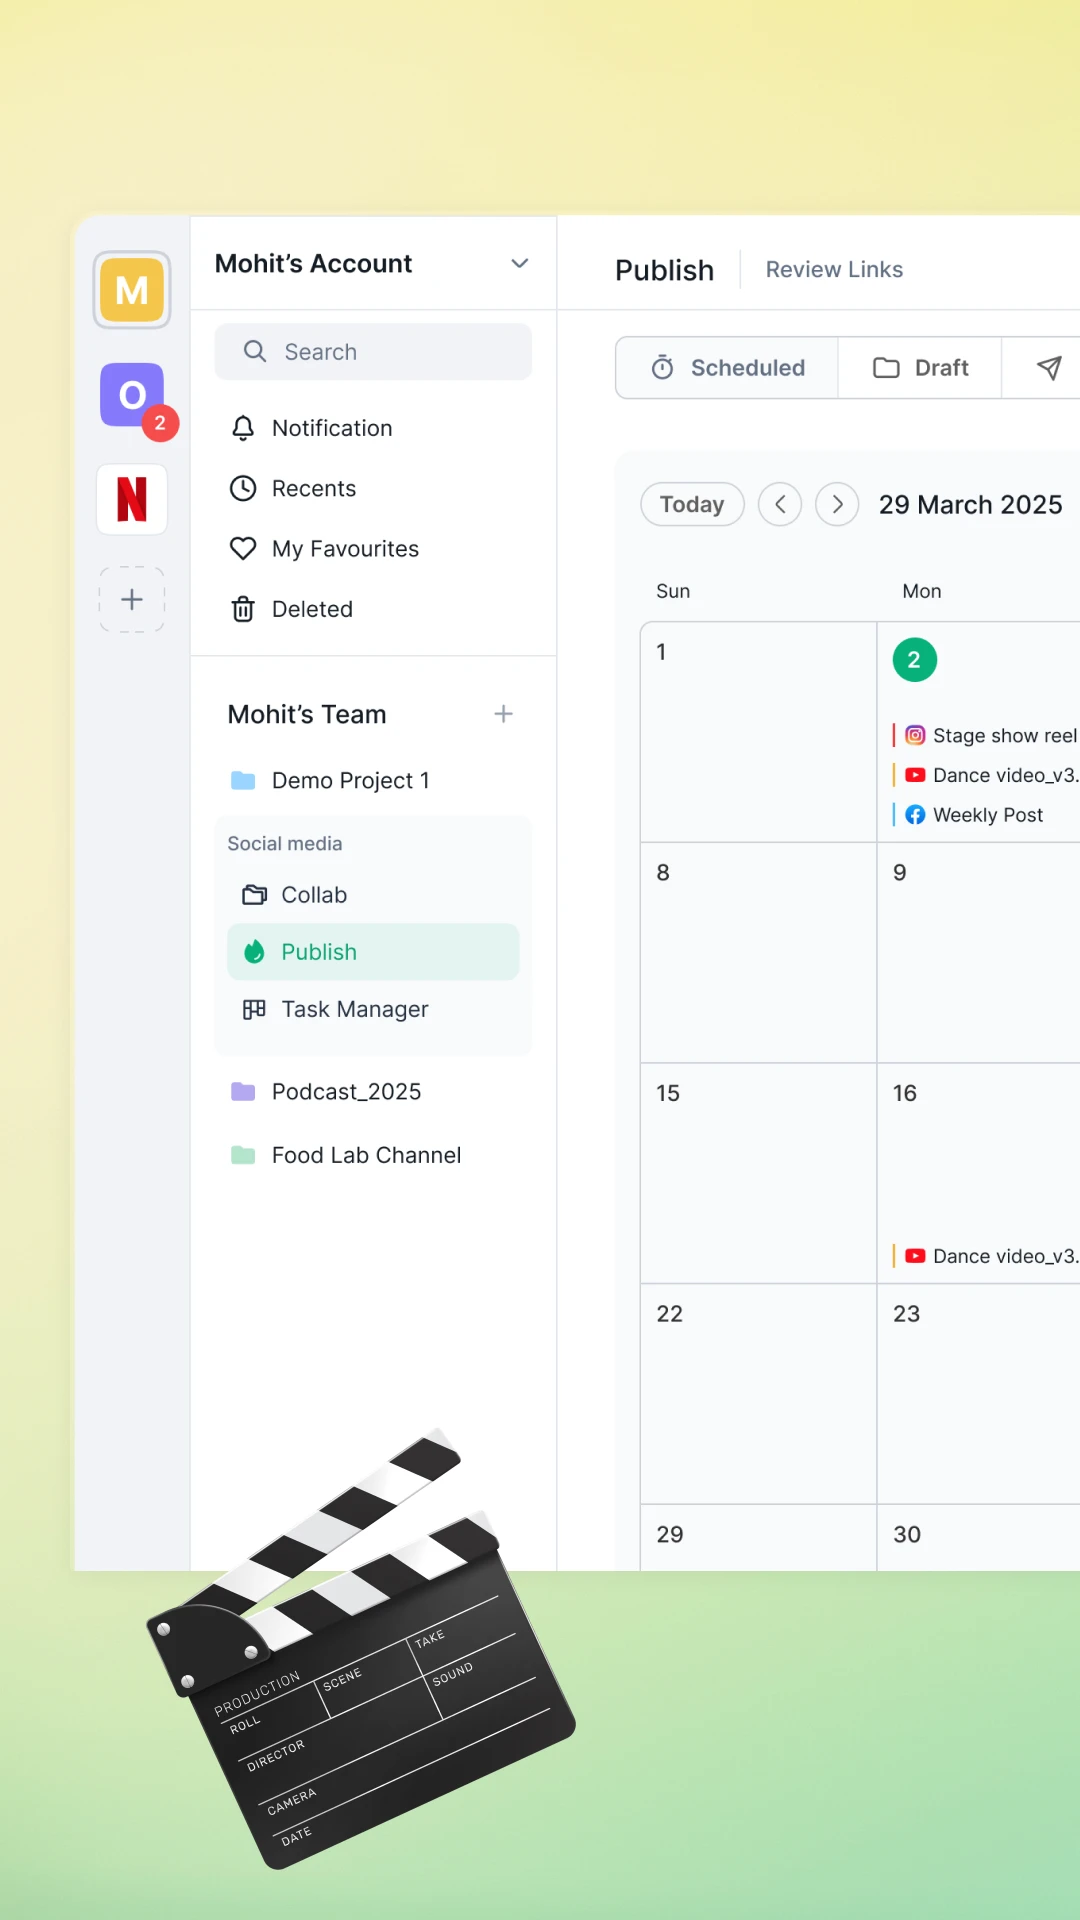
Task: Select highlighted calendar day 2
Action: click(x=914, y=660)
